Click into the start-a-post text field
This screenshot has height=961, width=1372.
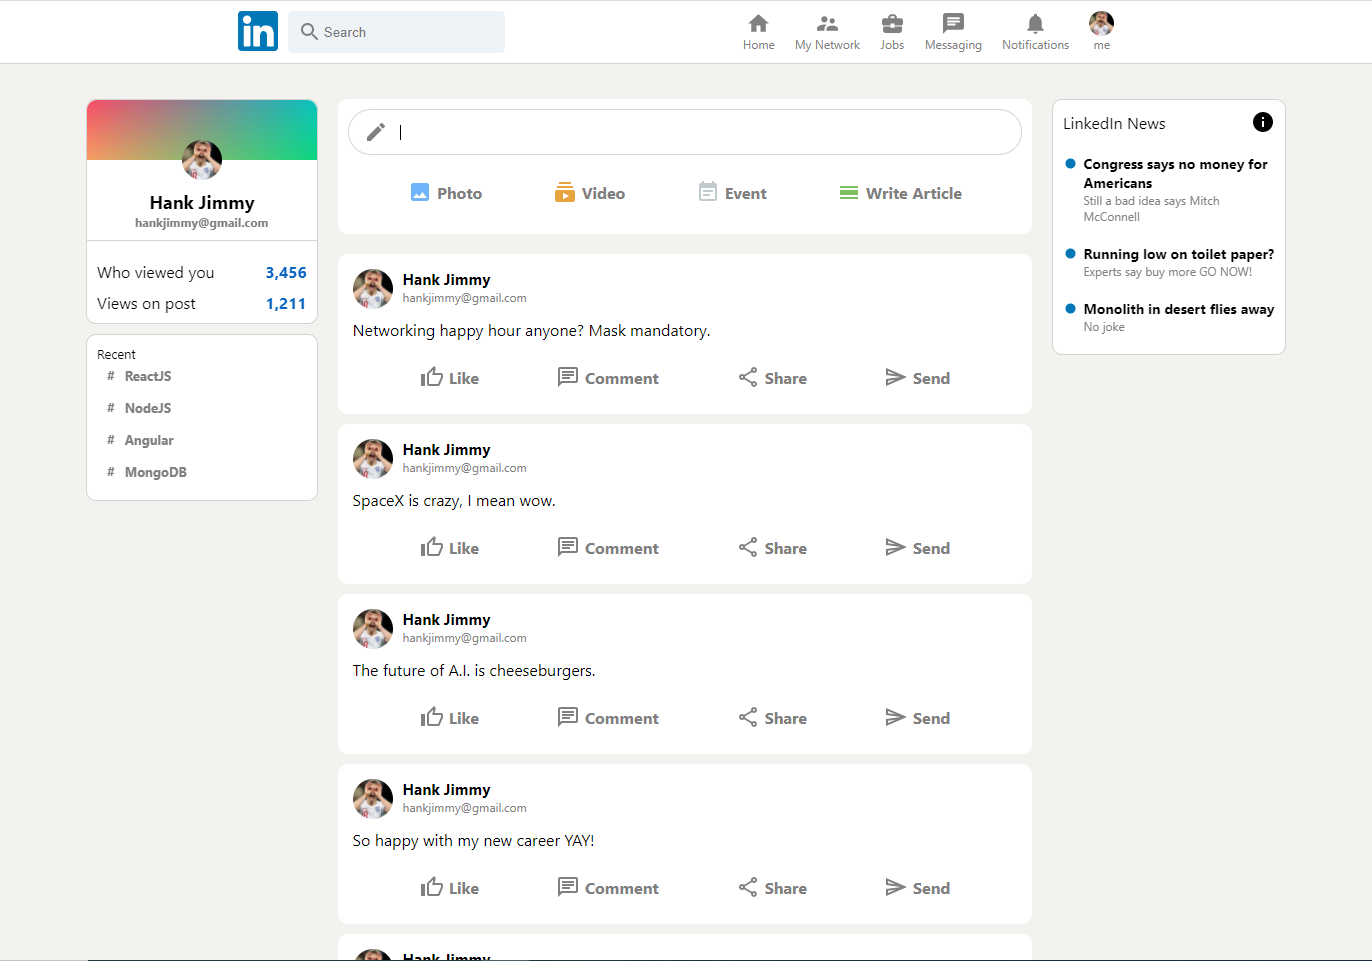[x=685, y=132]
